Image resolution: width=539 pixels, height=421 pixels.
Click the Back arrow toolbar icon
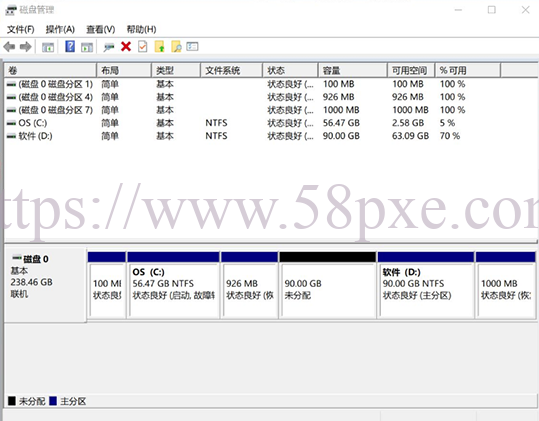click(x=9, y=46)
